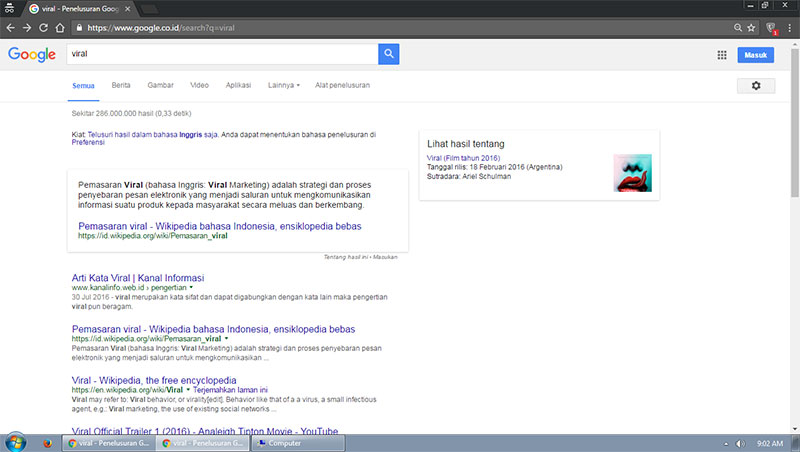Viewport: 800px width, 452px height.
Task: Switch to first 'viral - Penelusuran G...' taskbar window
Action: click(108, 443)
